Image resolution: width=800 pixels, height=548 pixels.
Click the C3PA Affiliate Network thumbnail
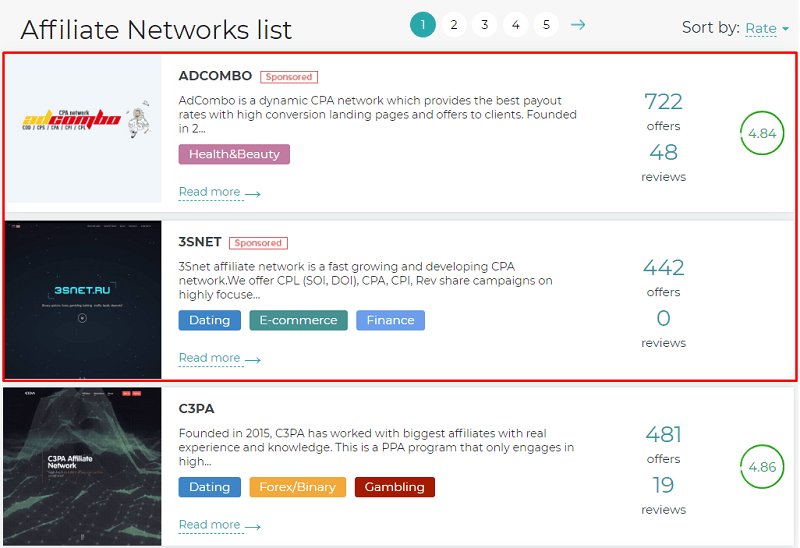tap(82, 466)
